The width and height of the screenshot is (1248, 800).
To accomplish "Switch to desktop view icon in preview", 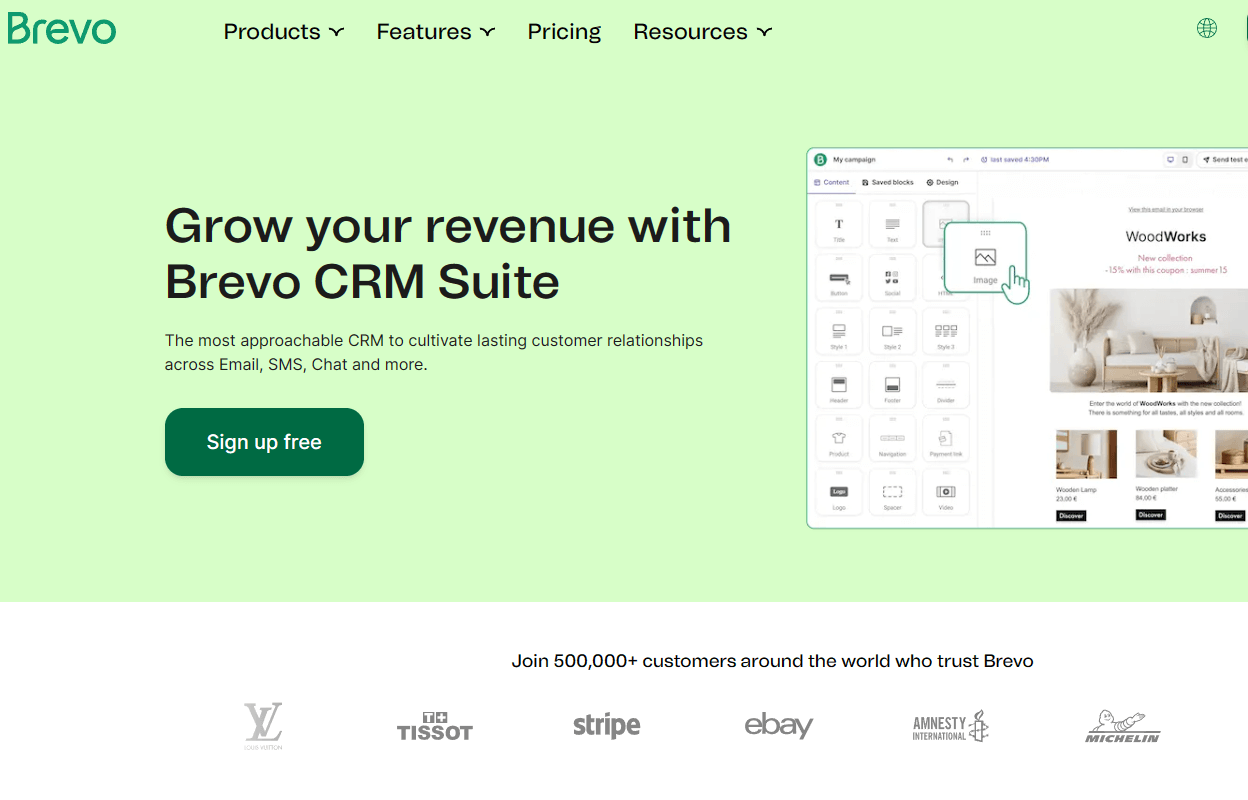I will click(x=1170, y=160).
